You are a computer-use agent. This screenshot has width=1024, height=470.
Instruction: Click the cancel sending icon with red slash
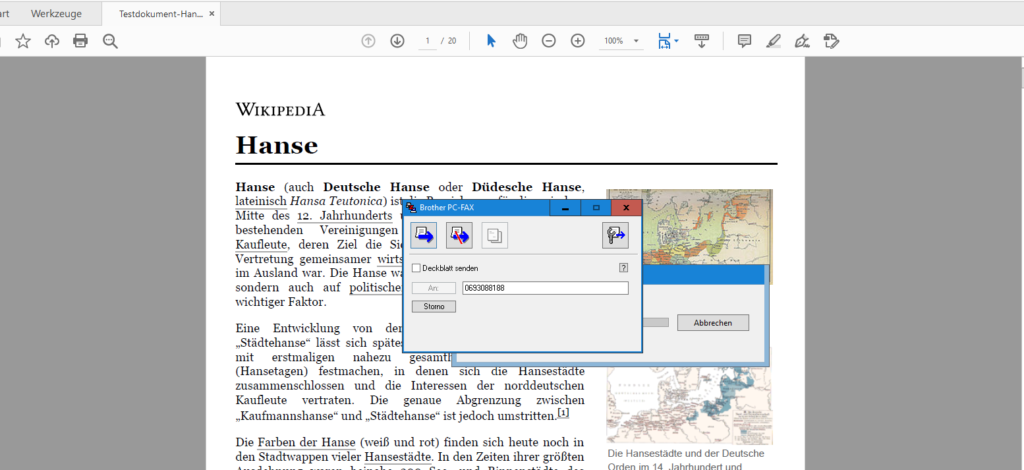pos(459,235)
